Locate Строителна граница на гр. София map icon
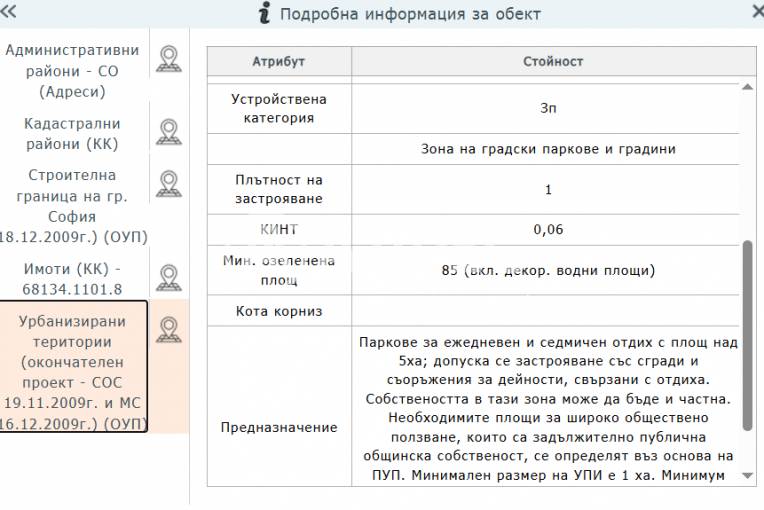Viewport: 764px width, 510px height. coord(169,184)
